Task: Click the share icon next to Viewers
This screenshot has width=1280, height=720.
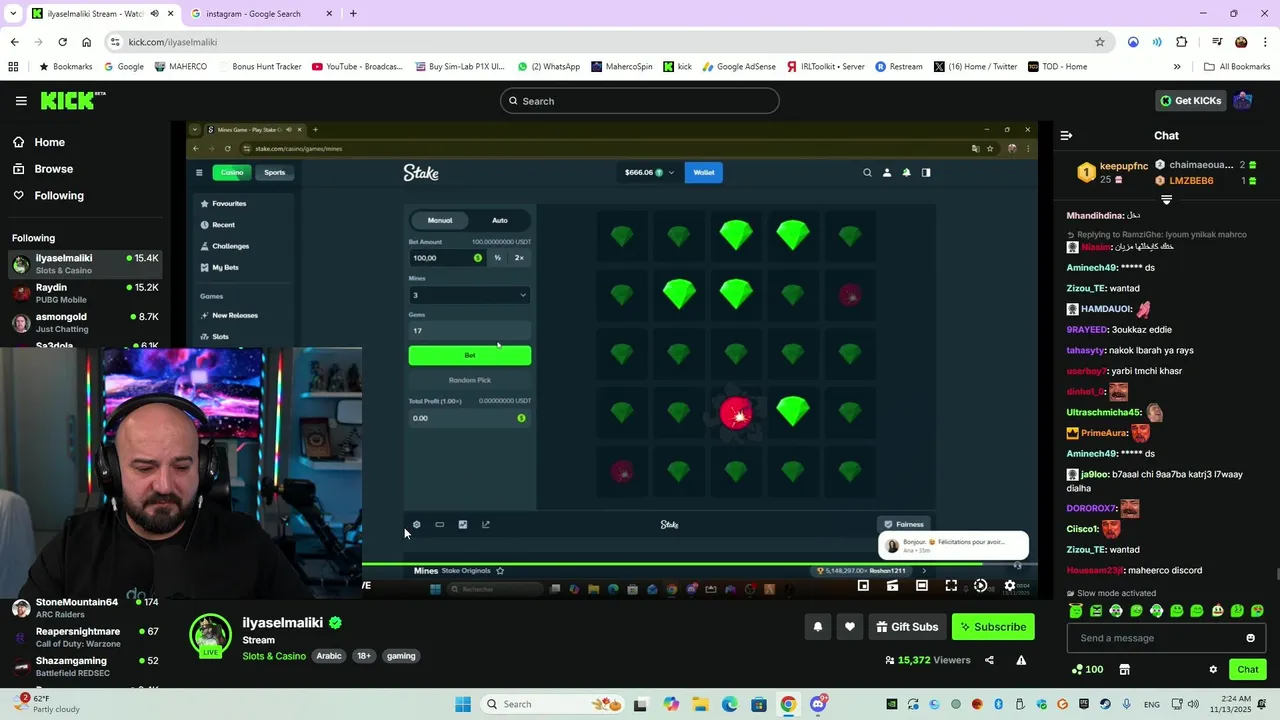Action: point(989,660)
